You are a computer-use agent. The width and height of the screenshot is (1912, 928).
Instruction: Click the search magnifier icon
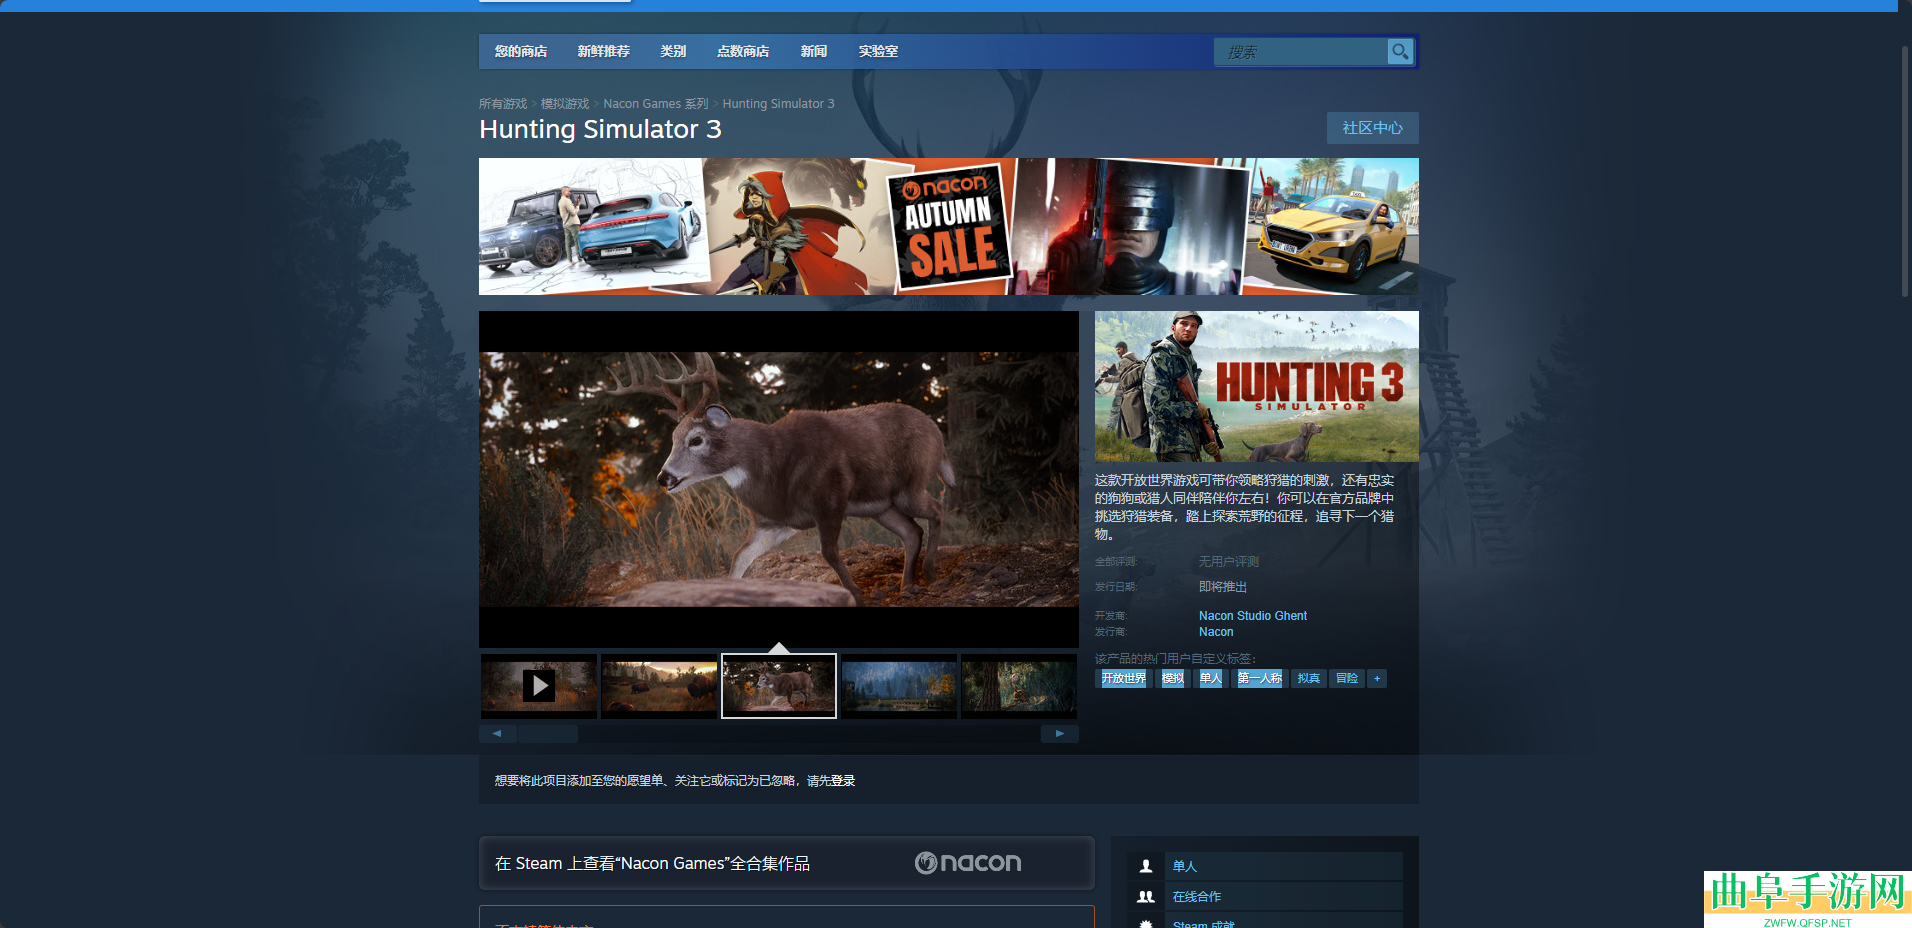[x=1400, y=51]
